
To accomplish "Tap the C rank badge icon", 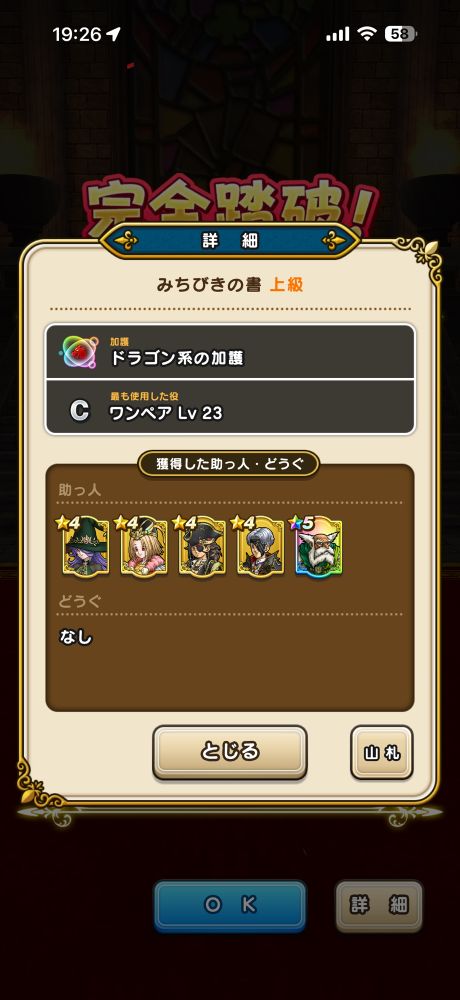I will tap(80, 410).
